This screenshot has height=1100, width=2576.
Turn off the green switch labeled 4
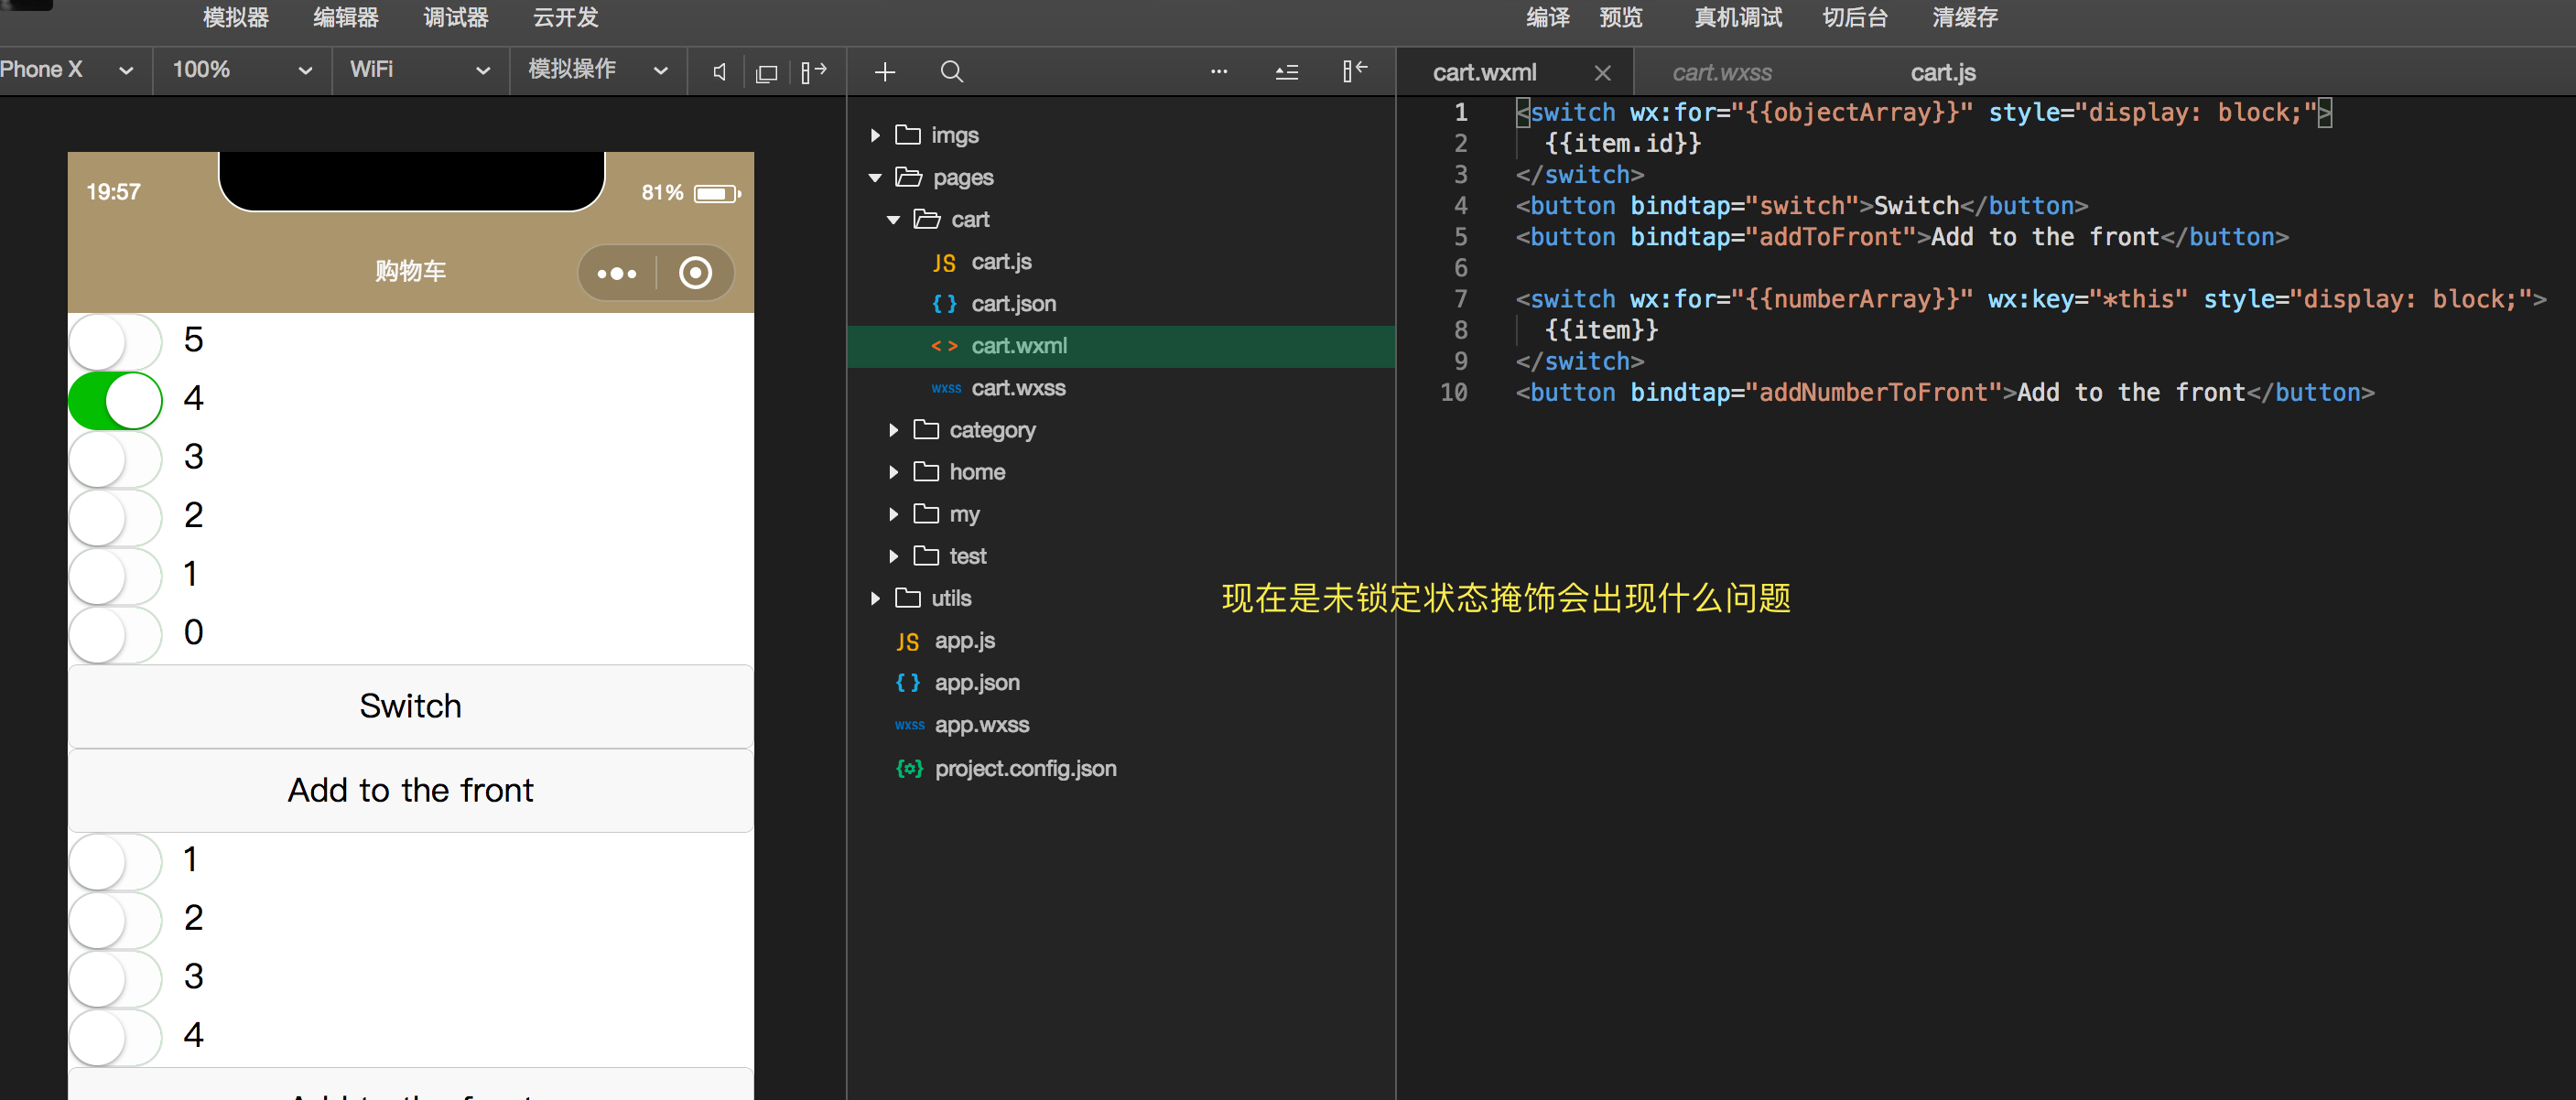tap(116, 400)
